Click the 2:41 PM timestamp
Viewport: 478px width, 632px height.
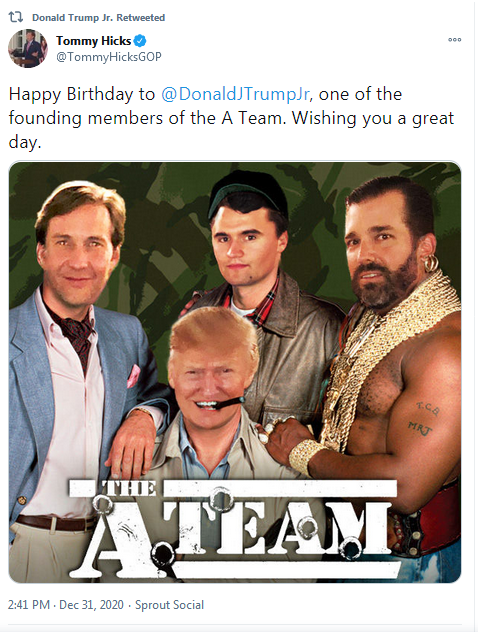[x=29, y=605]
